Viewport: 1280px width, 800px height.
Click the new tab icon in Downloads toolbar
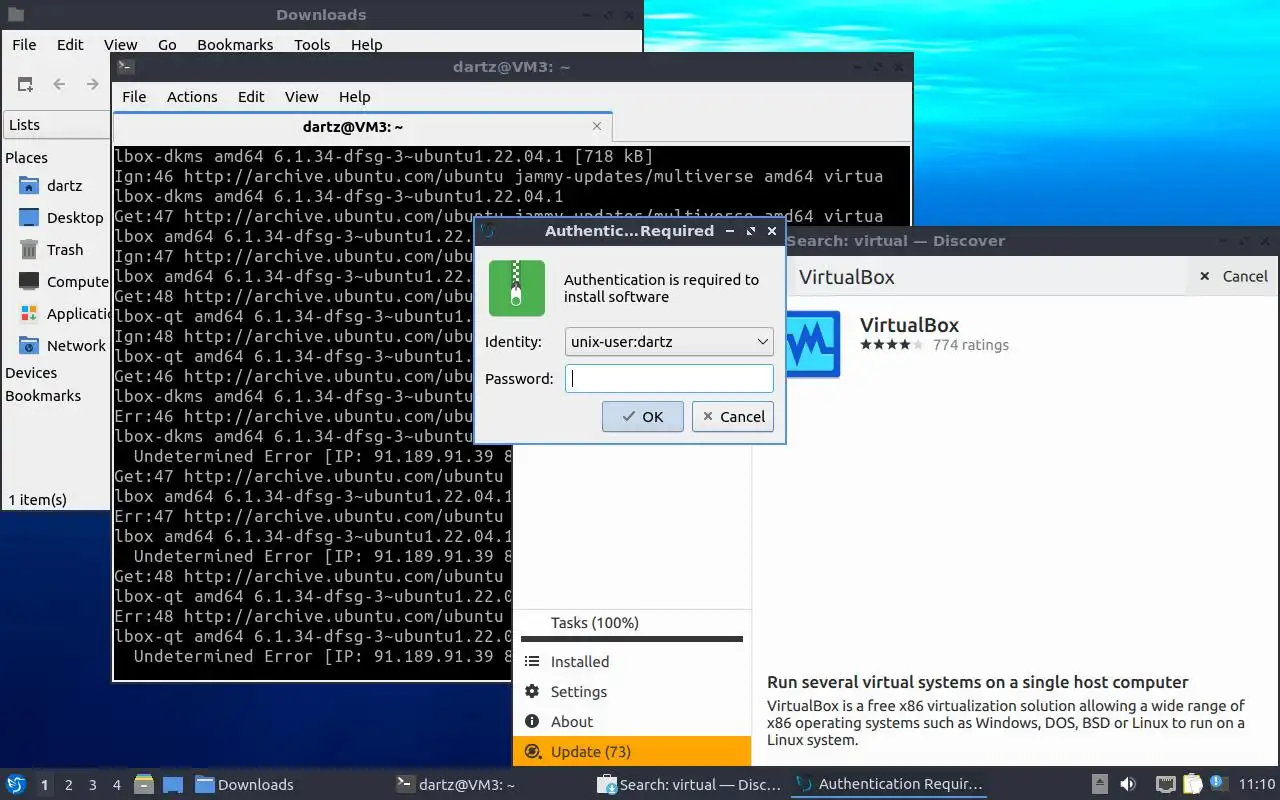[x=25, y=85]
